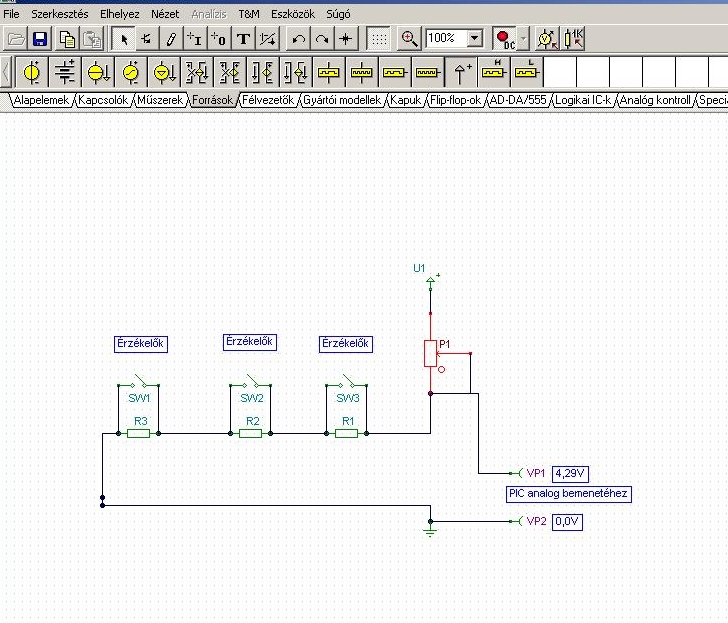Viewport: 728px width, 623px height.
Task: Place a battery component
Action: [65, 72]
